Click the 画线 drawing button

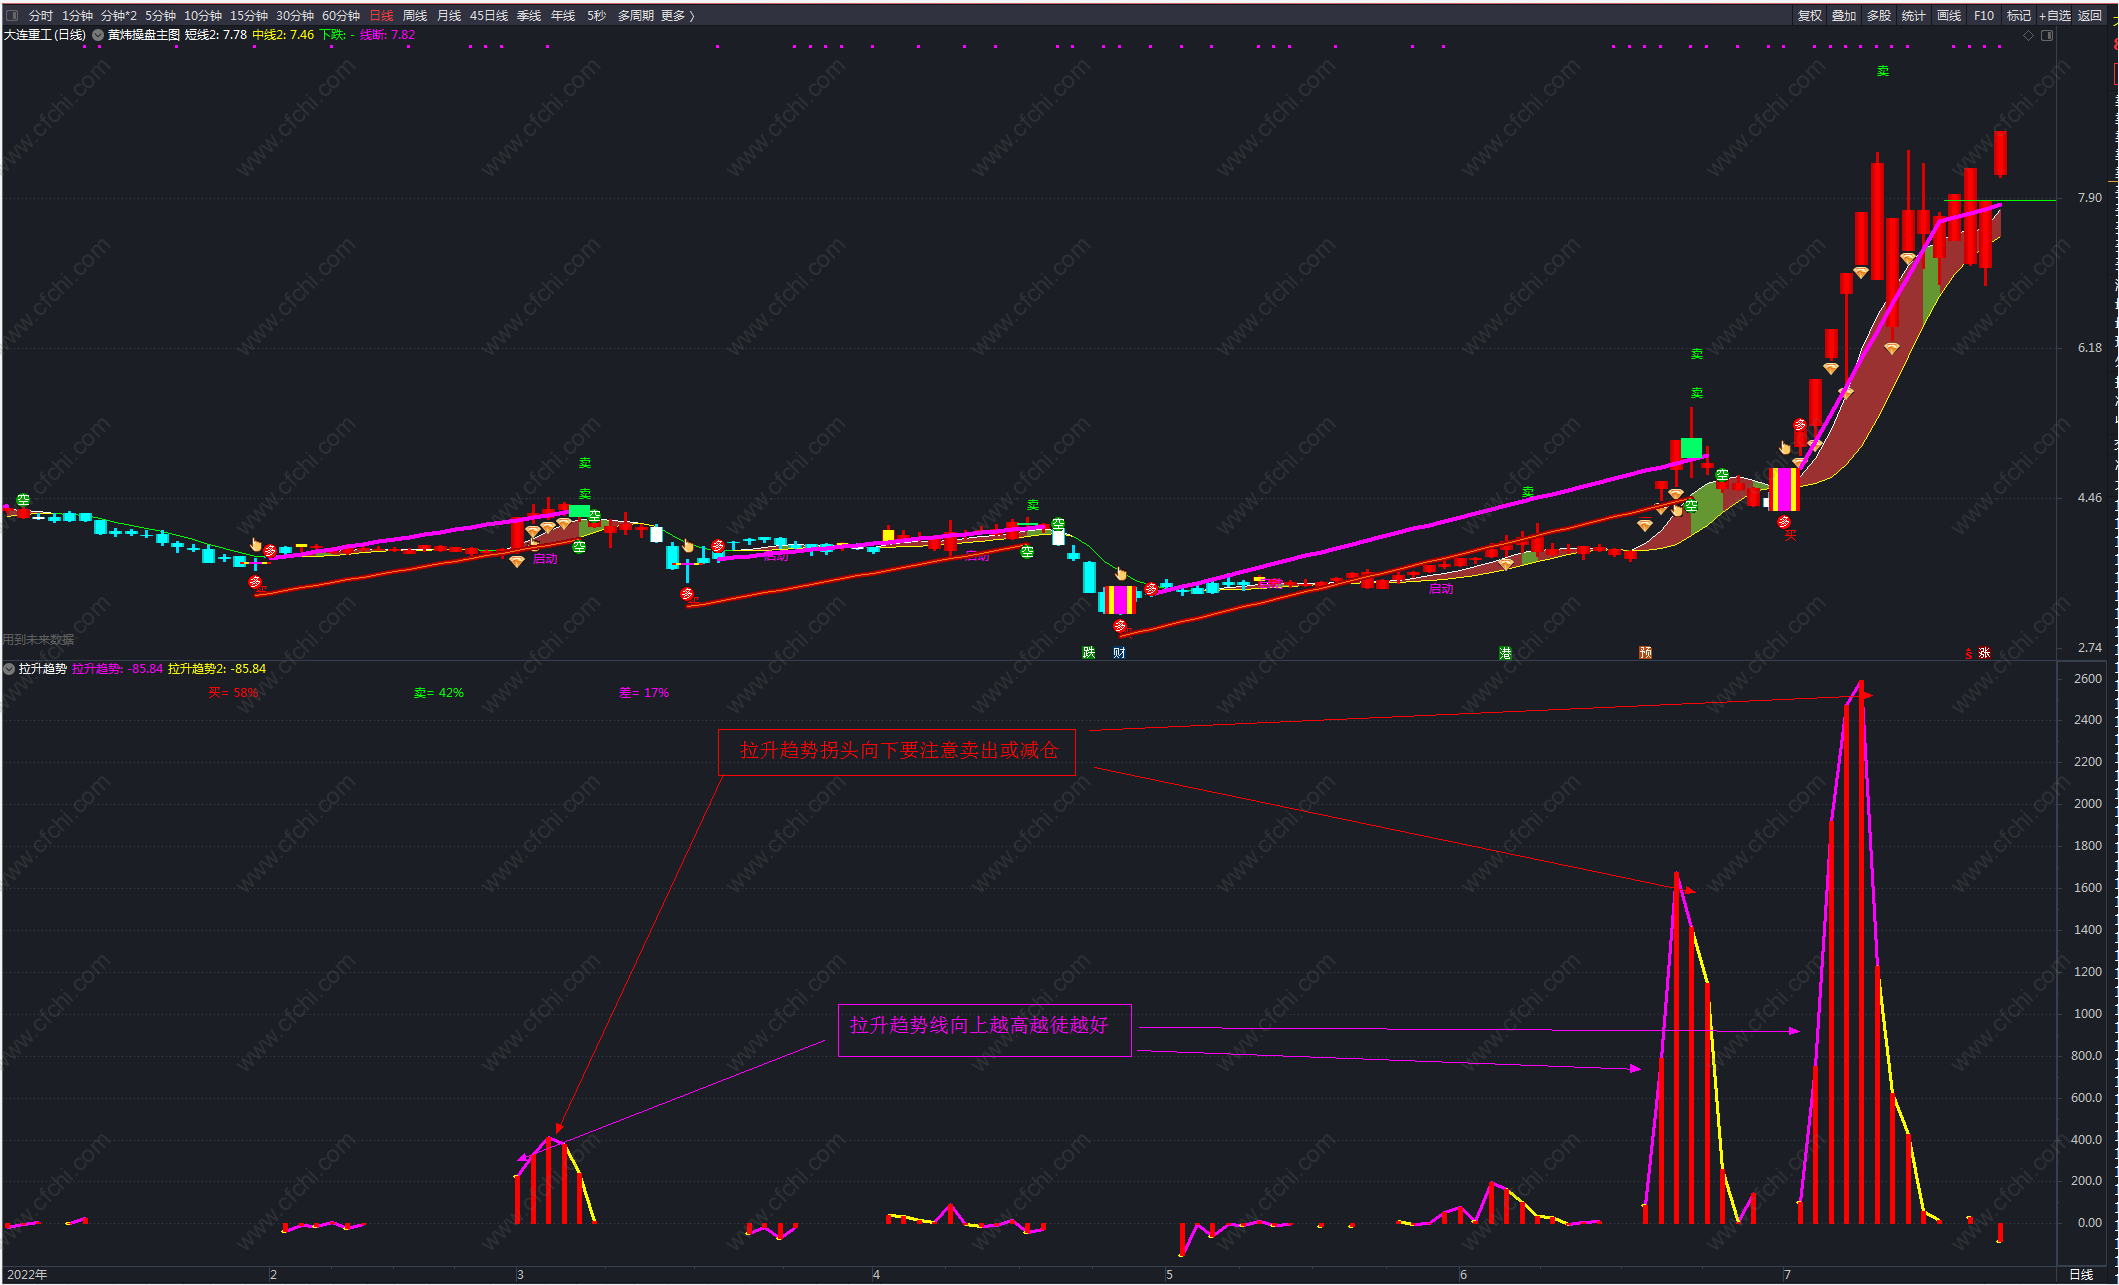pos(1948,15)
